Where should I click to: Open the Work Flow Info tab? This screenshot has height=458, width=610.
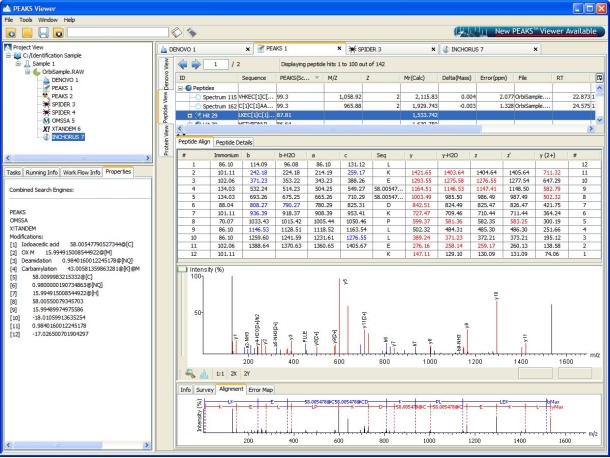[81, 172]
